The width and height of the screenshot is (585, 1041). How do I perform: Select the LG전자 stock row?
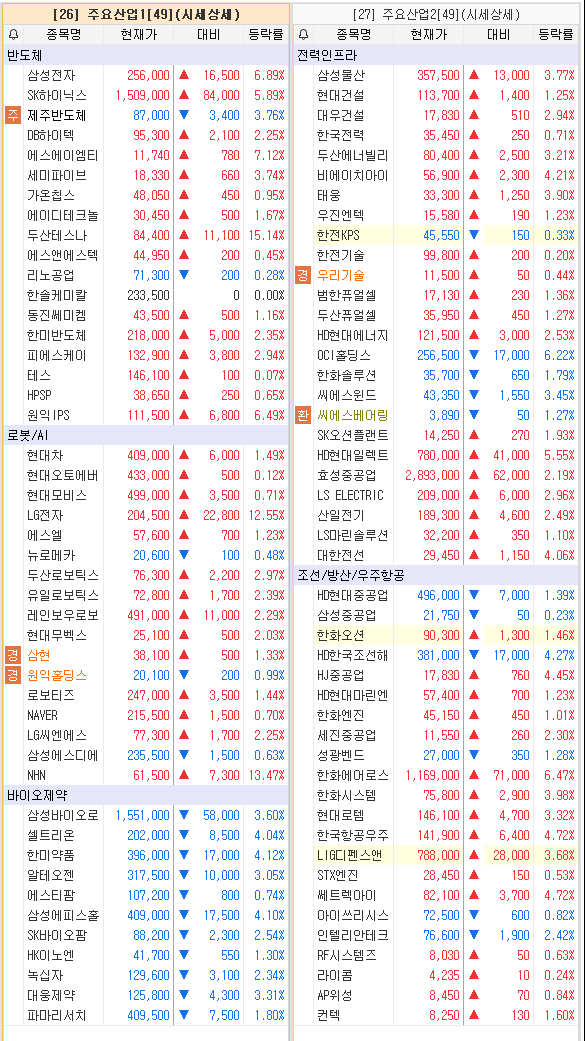point(146,515)
